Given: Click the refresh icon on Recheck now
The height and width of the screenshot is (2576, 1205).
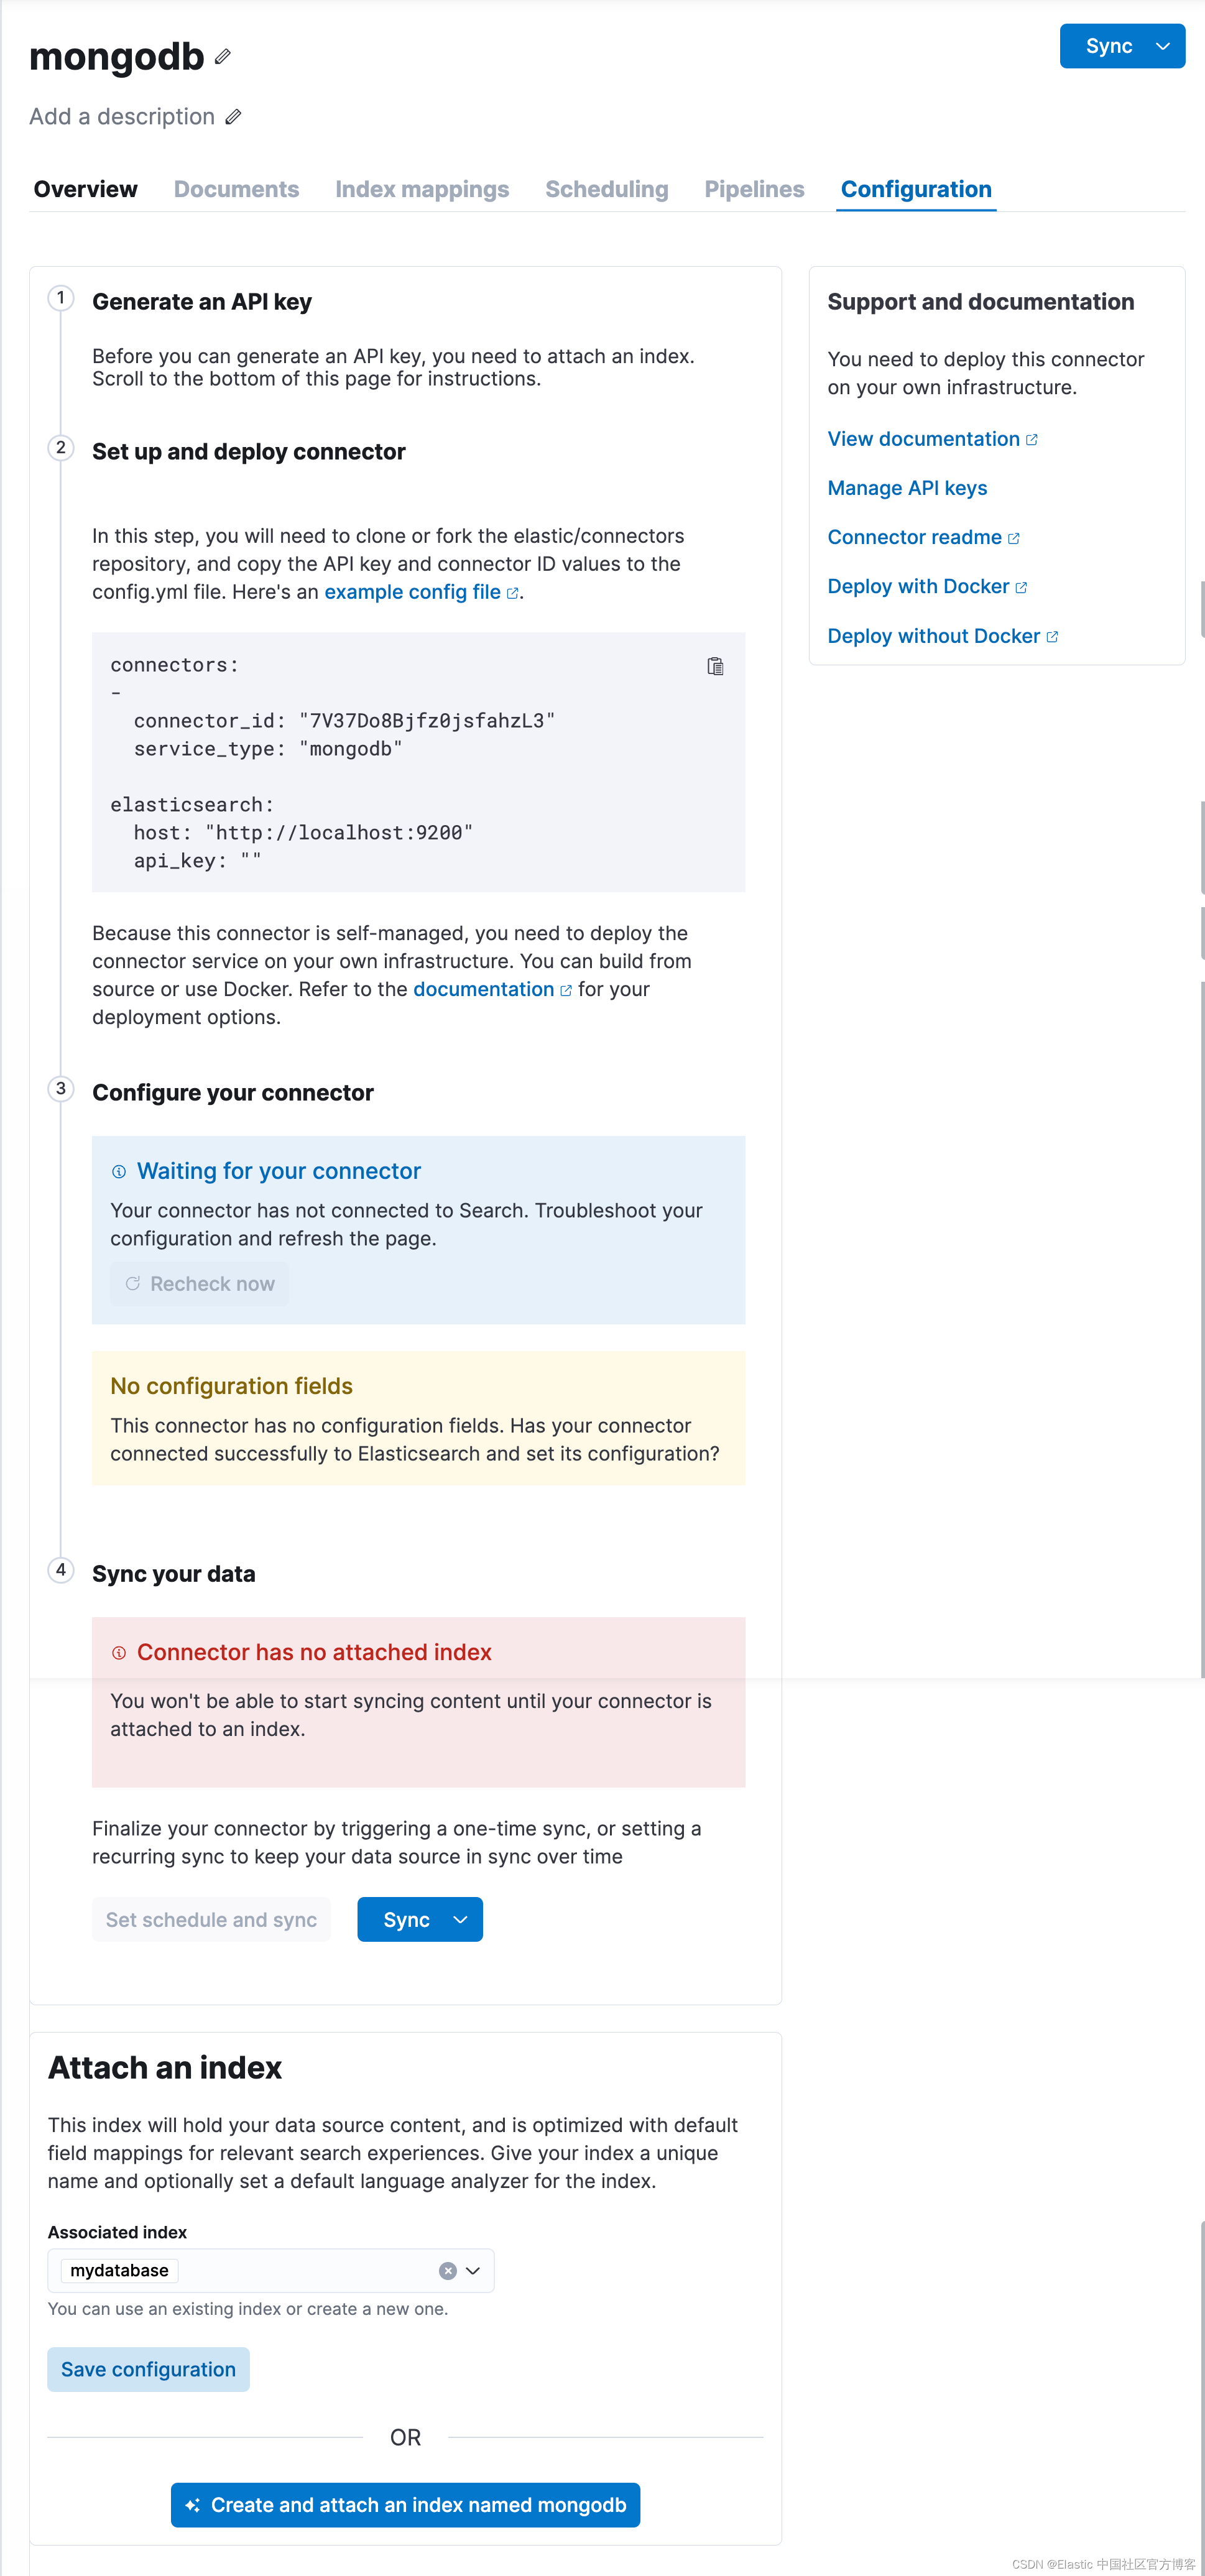Looking at the screenshot, I should [133, 1283].
